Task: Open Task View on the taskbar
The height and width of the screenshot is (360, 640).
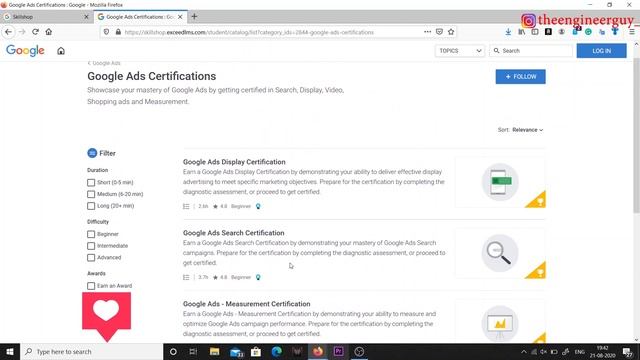Action: (x=193, y=352)
